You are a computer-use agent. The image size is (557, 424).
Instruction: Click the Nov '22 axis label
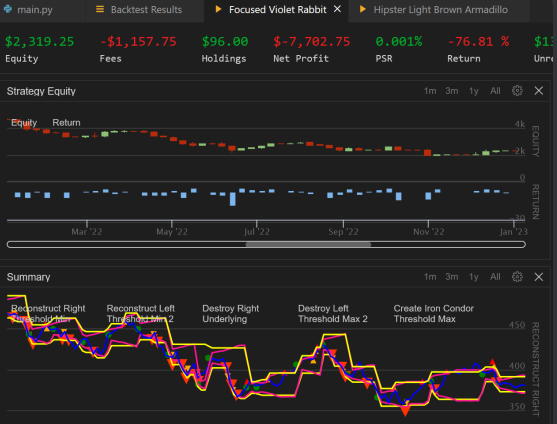click(428, 232)
